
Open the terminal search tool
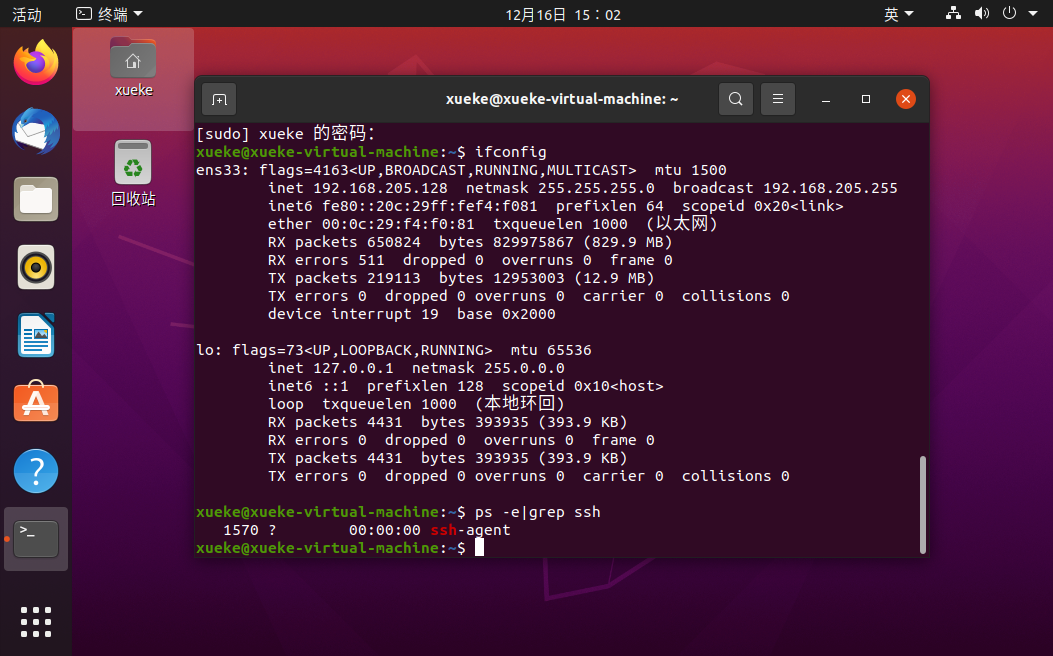click(735, 98)
